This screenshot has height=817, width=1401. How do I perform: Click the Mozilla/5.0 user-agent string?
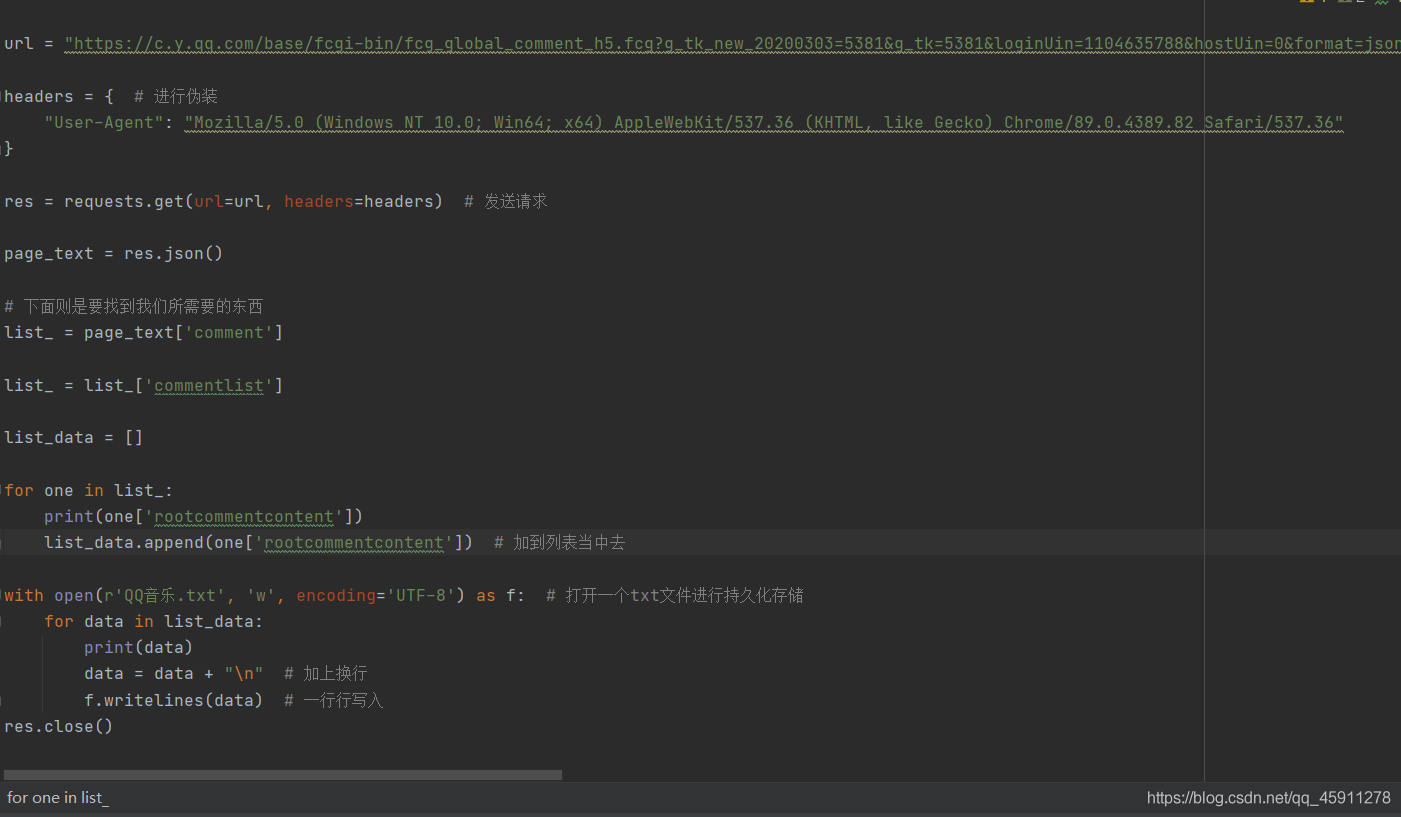click(763, 123)
